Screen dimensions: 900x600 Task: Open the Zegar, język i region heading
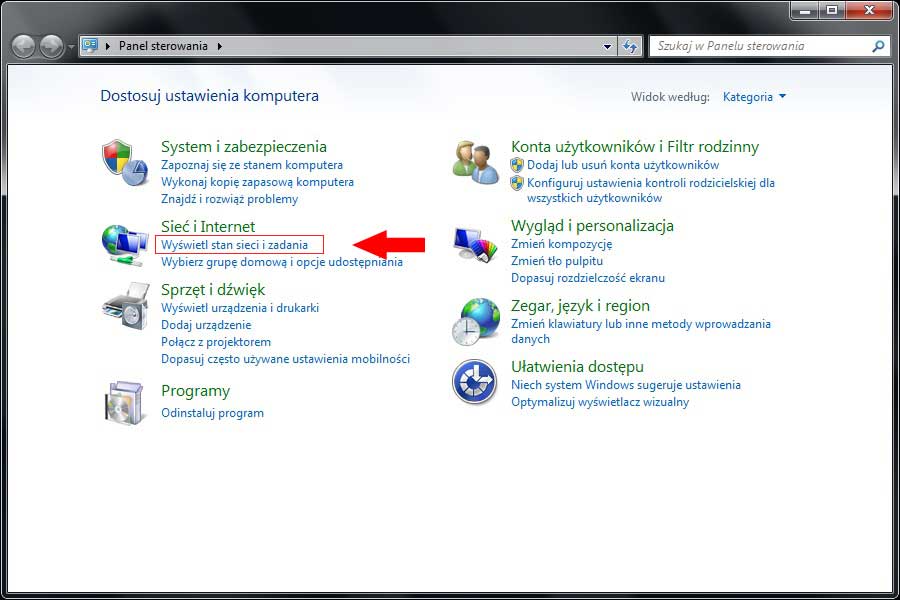[x=580, y=306]
